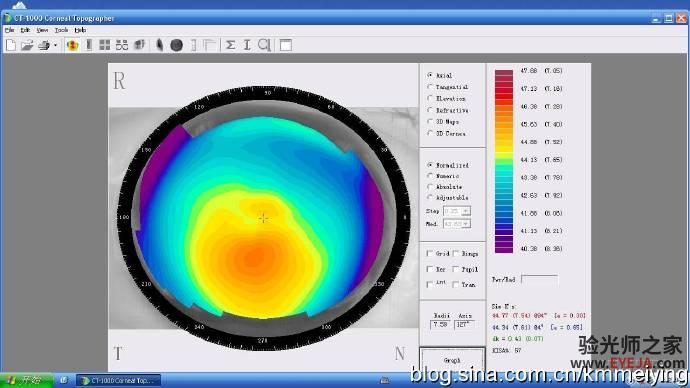Click the Graph button
This screenshot has width=690, height=388.
pos(452,360)
